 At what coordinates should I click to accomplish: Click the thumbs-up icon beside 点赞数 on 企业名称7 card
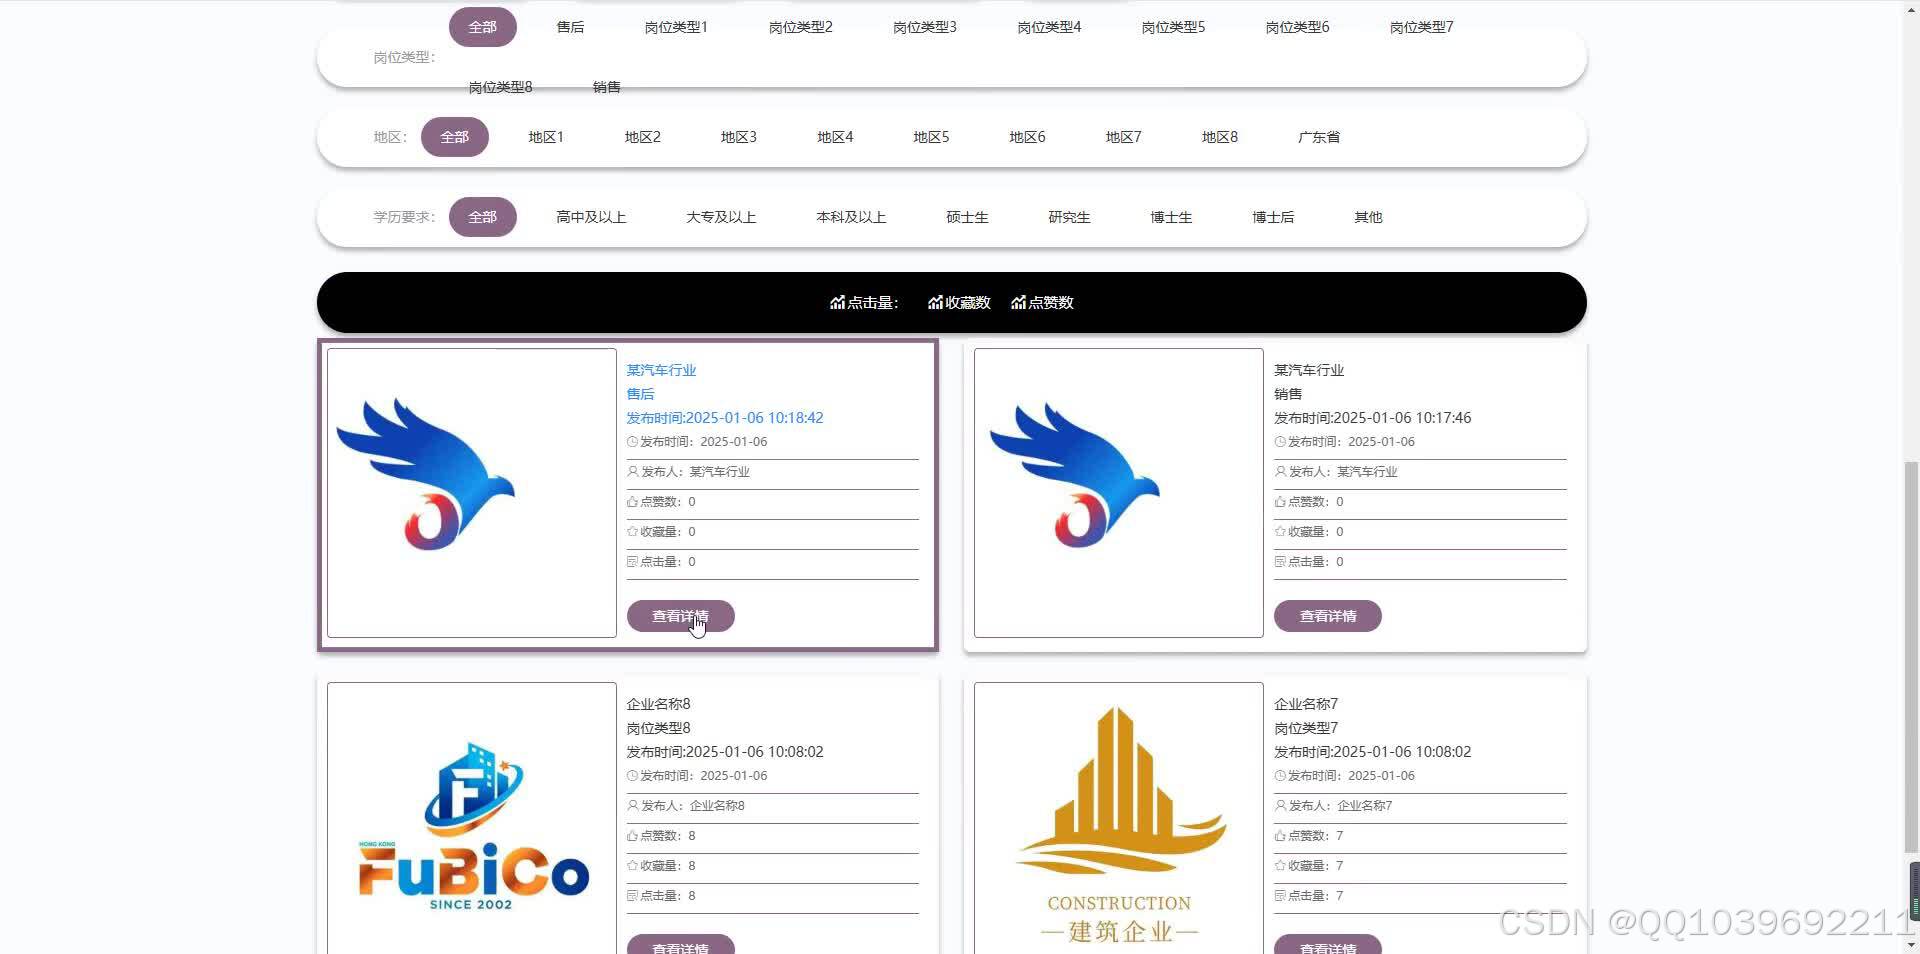[1280, 835]
